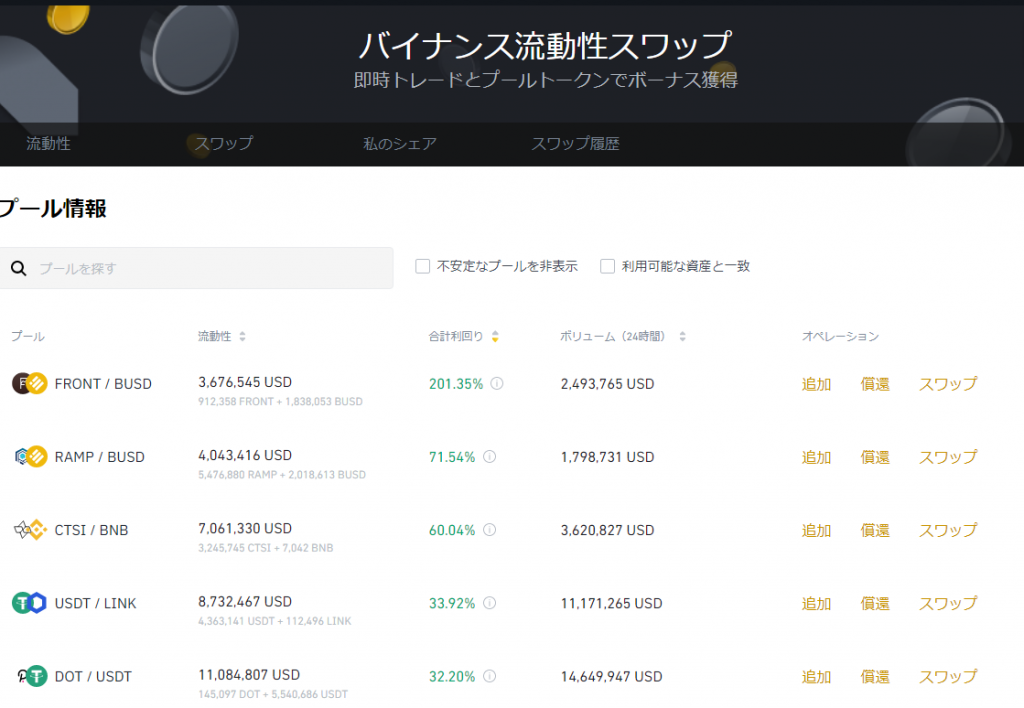
Task: Click liquidity value 8,732,467 USD
Action: [x=245, y=602]
